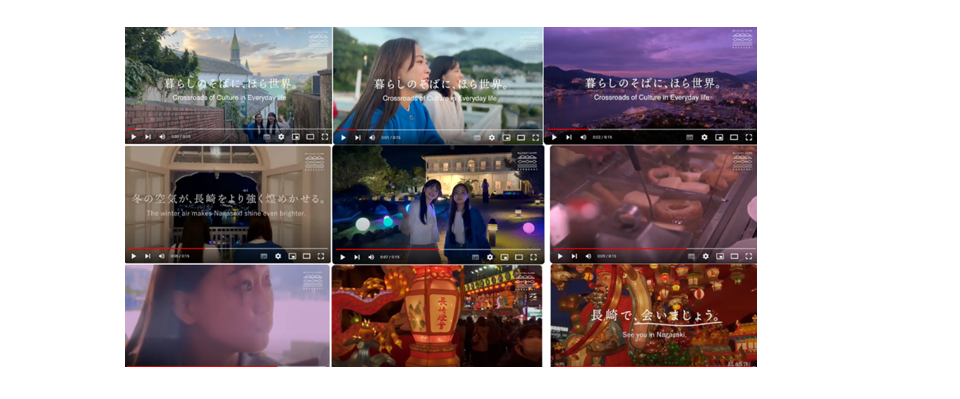
Task: Skip to next on the blurry food stall video
Action: [574, 256]
